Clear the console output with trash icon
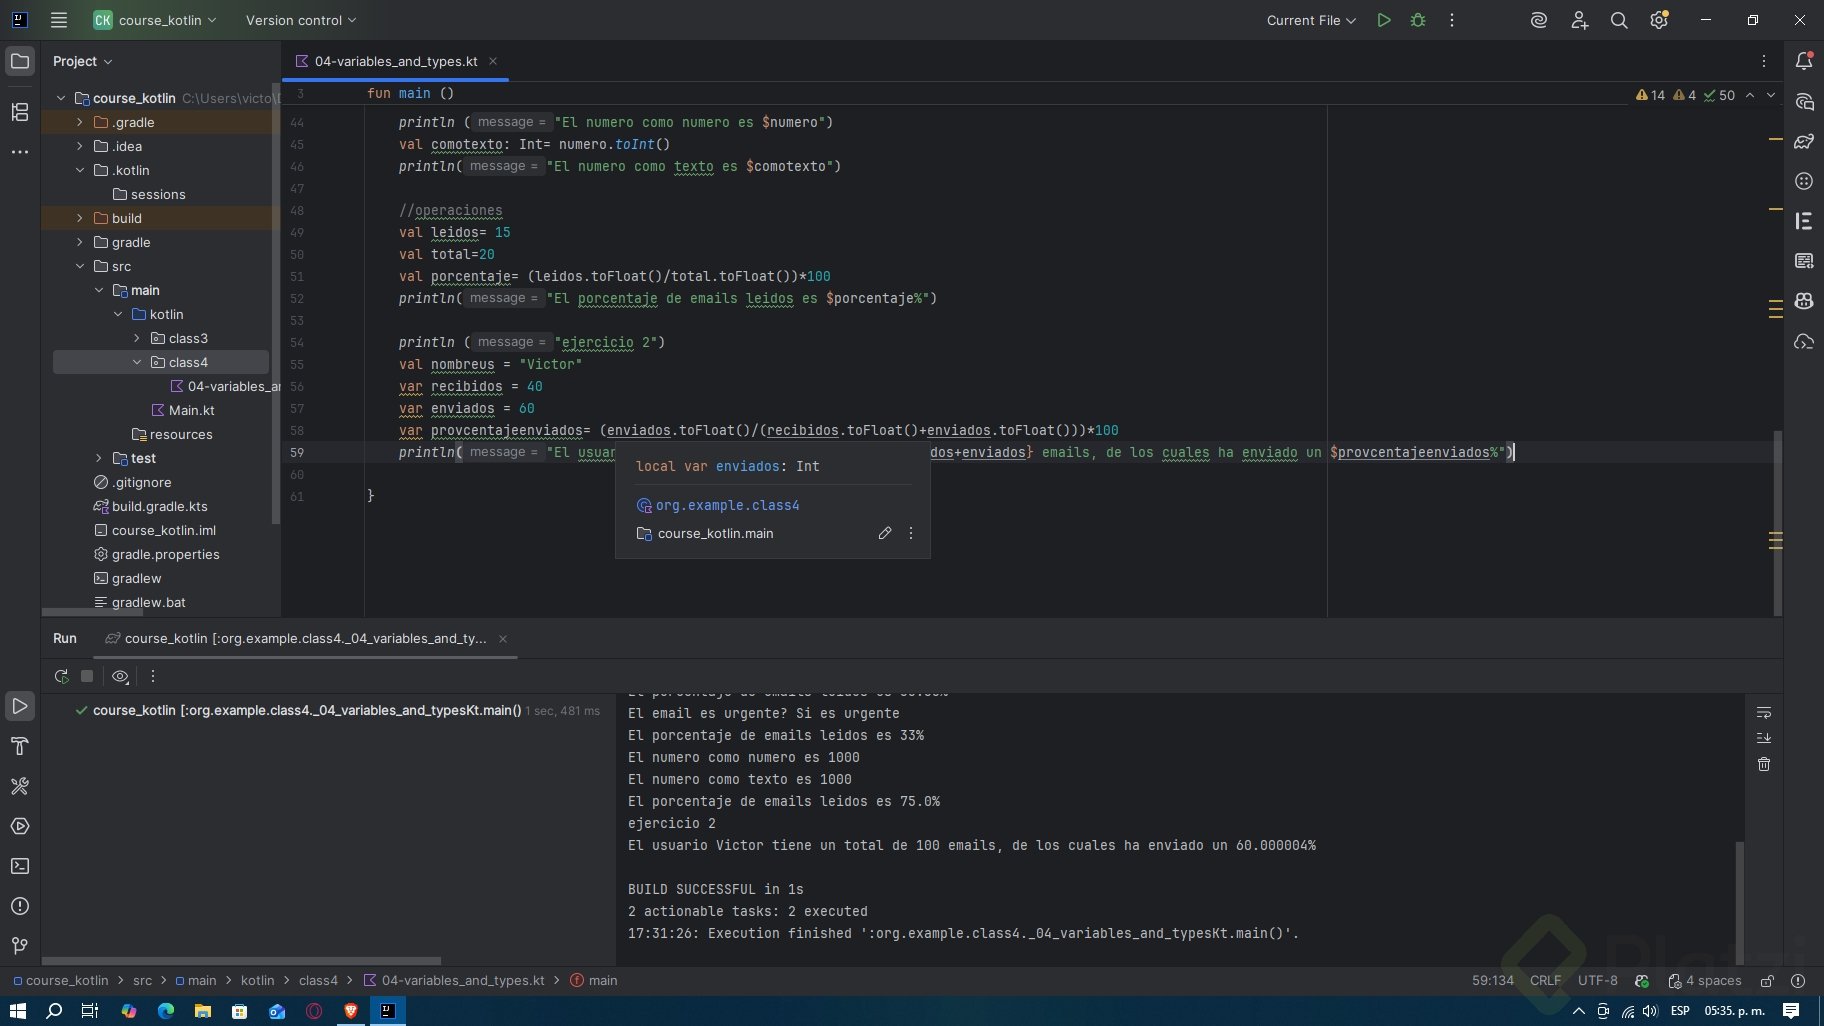Image resolution: width=1824 pixels, height=1026 pixels. pos(1764,764)
